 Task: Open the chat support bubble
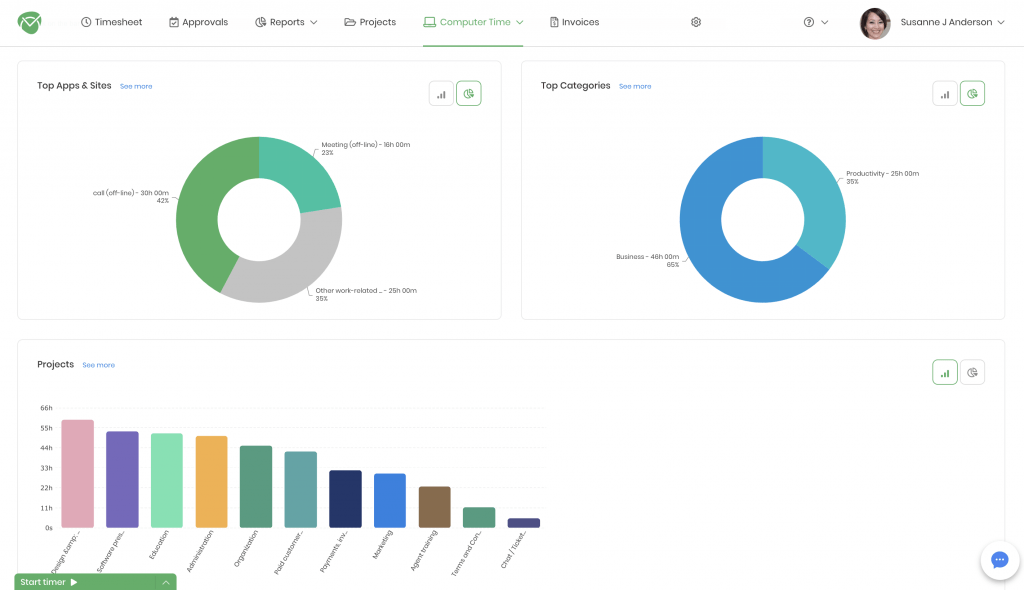tap(999, 560)
